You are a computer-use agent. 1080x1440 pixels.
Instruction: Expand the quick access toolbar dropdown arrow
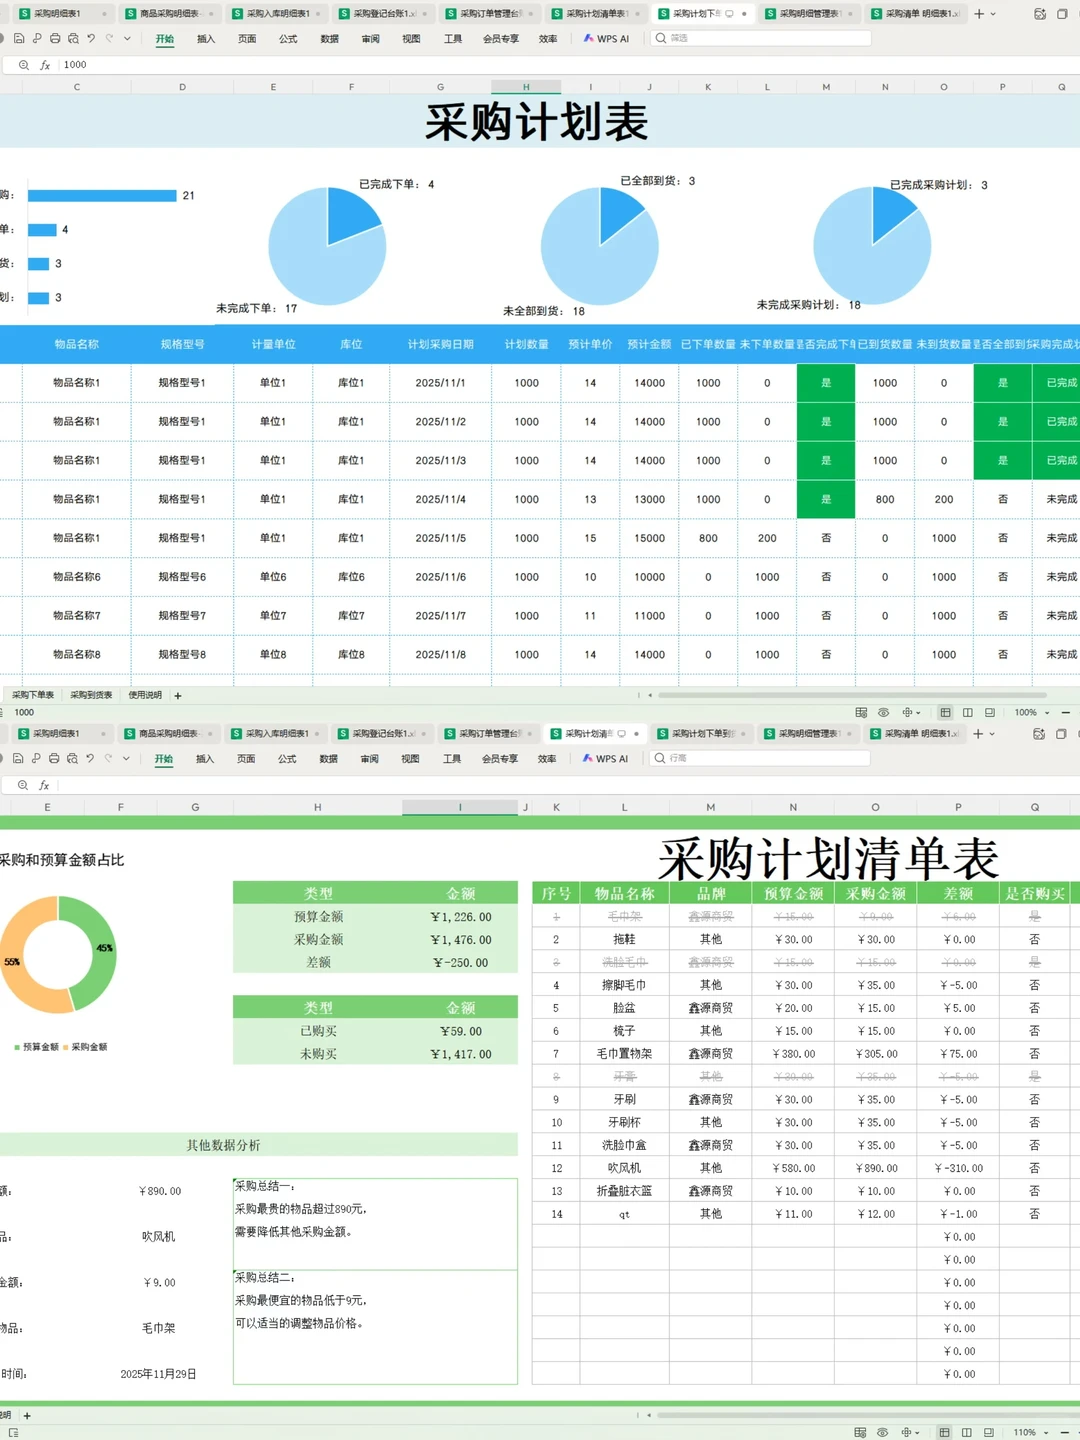click(125, 38)
